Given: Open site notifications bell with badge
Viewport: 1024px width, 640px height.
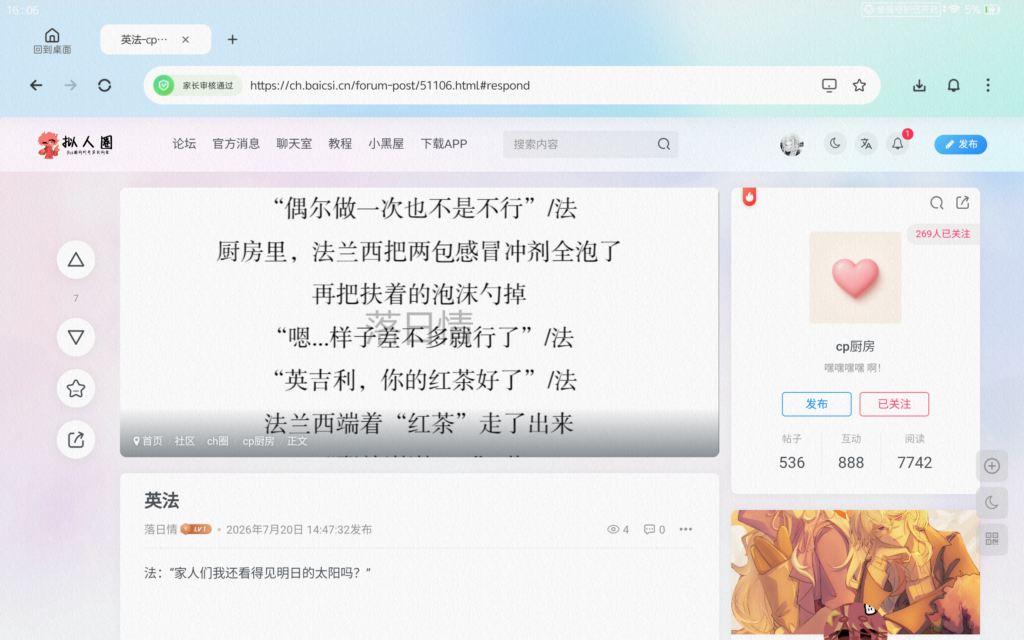Looking at the screenshot, I should point(898,144).
